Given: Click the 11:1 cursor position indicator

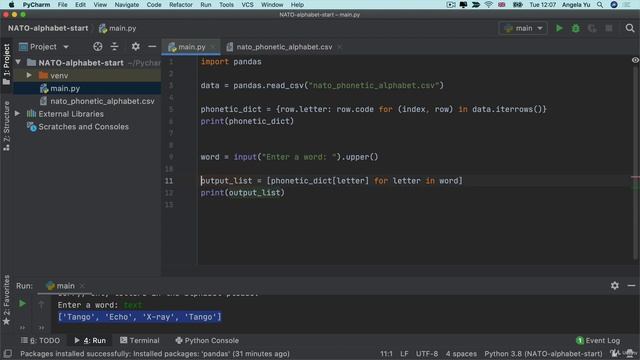Looking at the screenshot, I should [386, 353].
